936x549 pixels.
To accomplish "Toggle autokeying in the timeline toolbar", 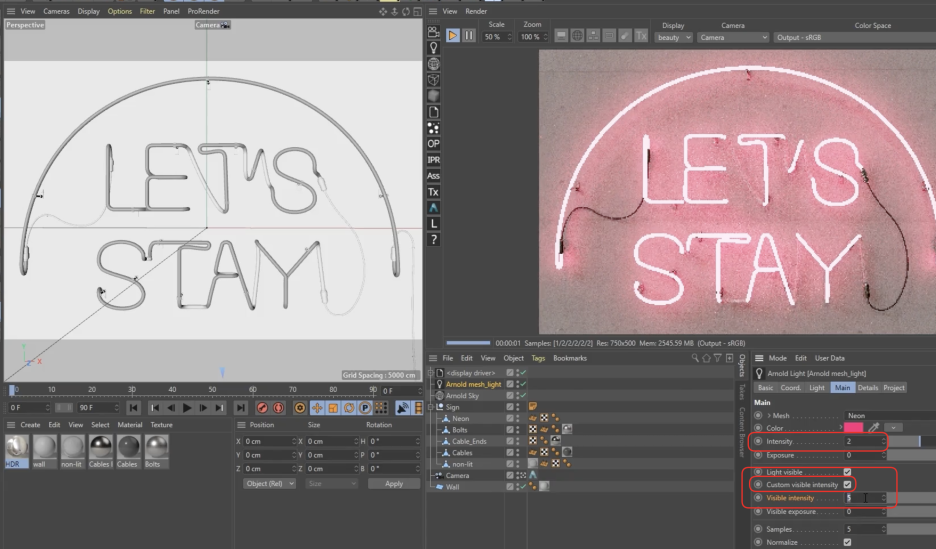I will click(278, 408).
